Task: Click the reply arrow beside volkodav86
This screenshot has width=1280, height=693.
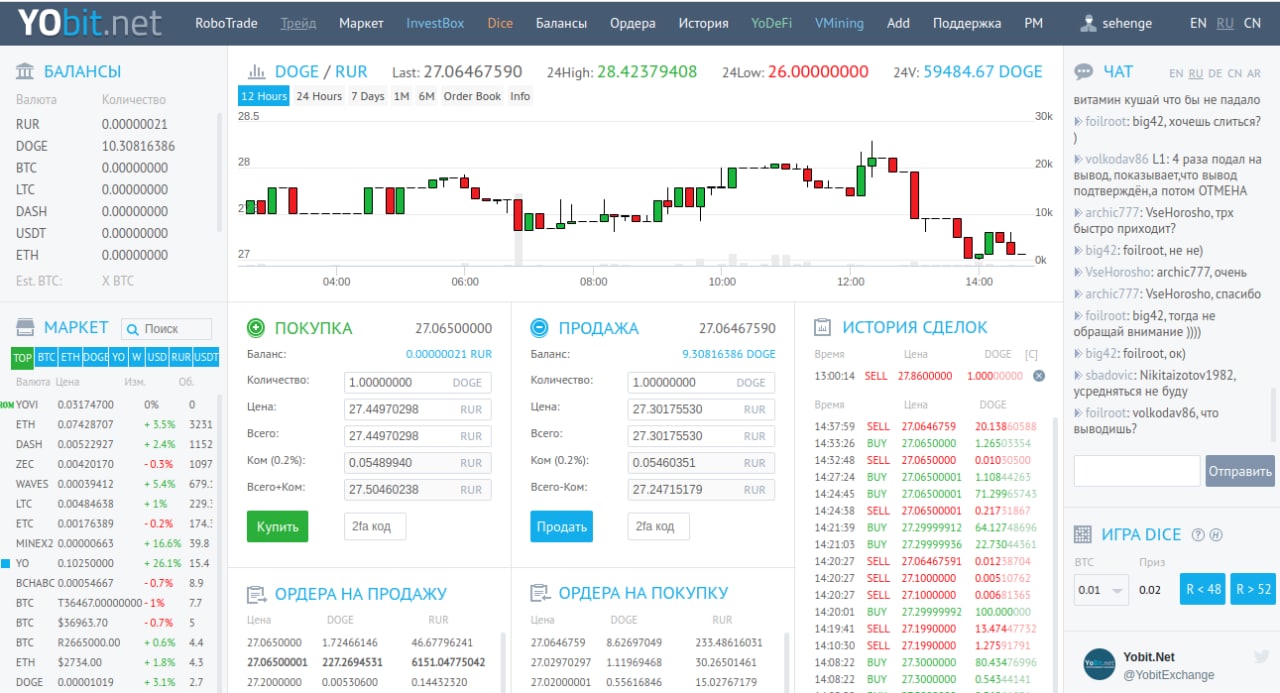Action: tap(1078, 159)
